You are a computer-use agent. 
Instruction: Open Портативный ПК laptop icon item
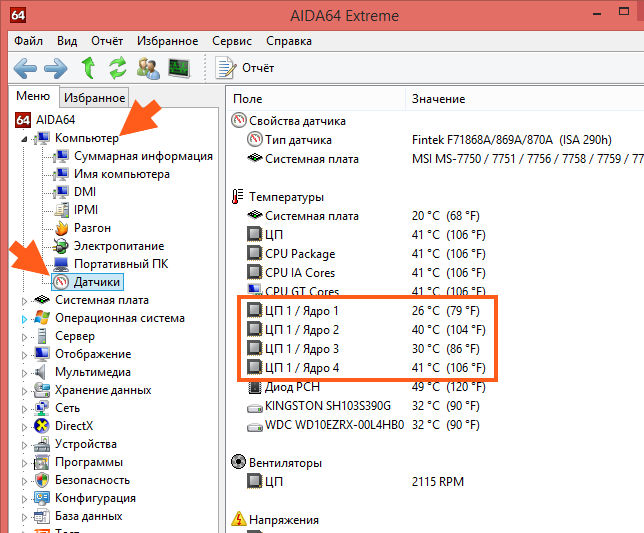pos(61,264)
